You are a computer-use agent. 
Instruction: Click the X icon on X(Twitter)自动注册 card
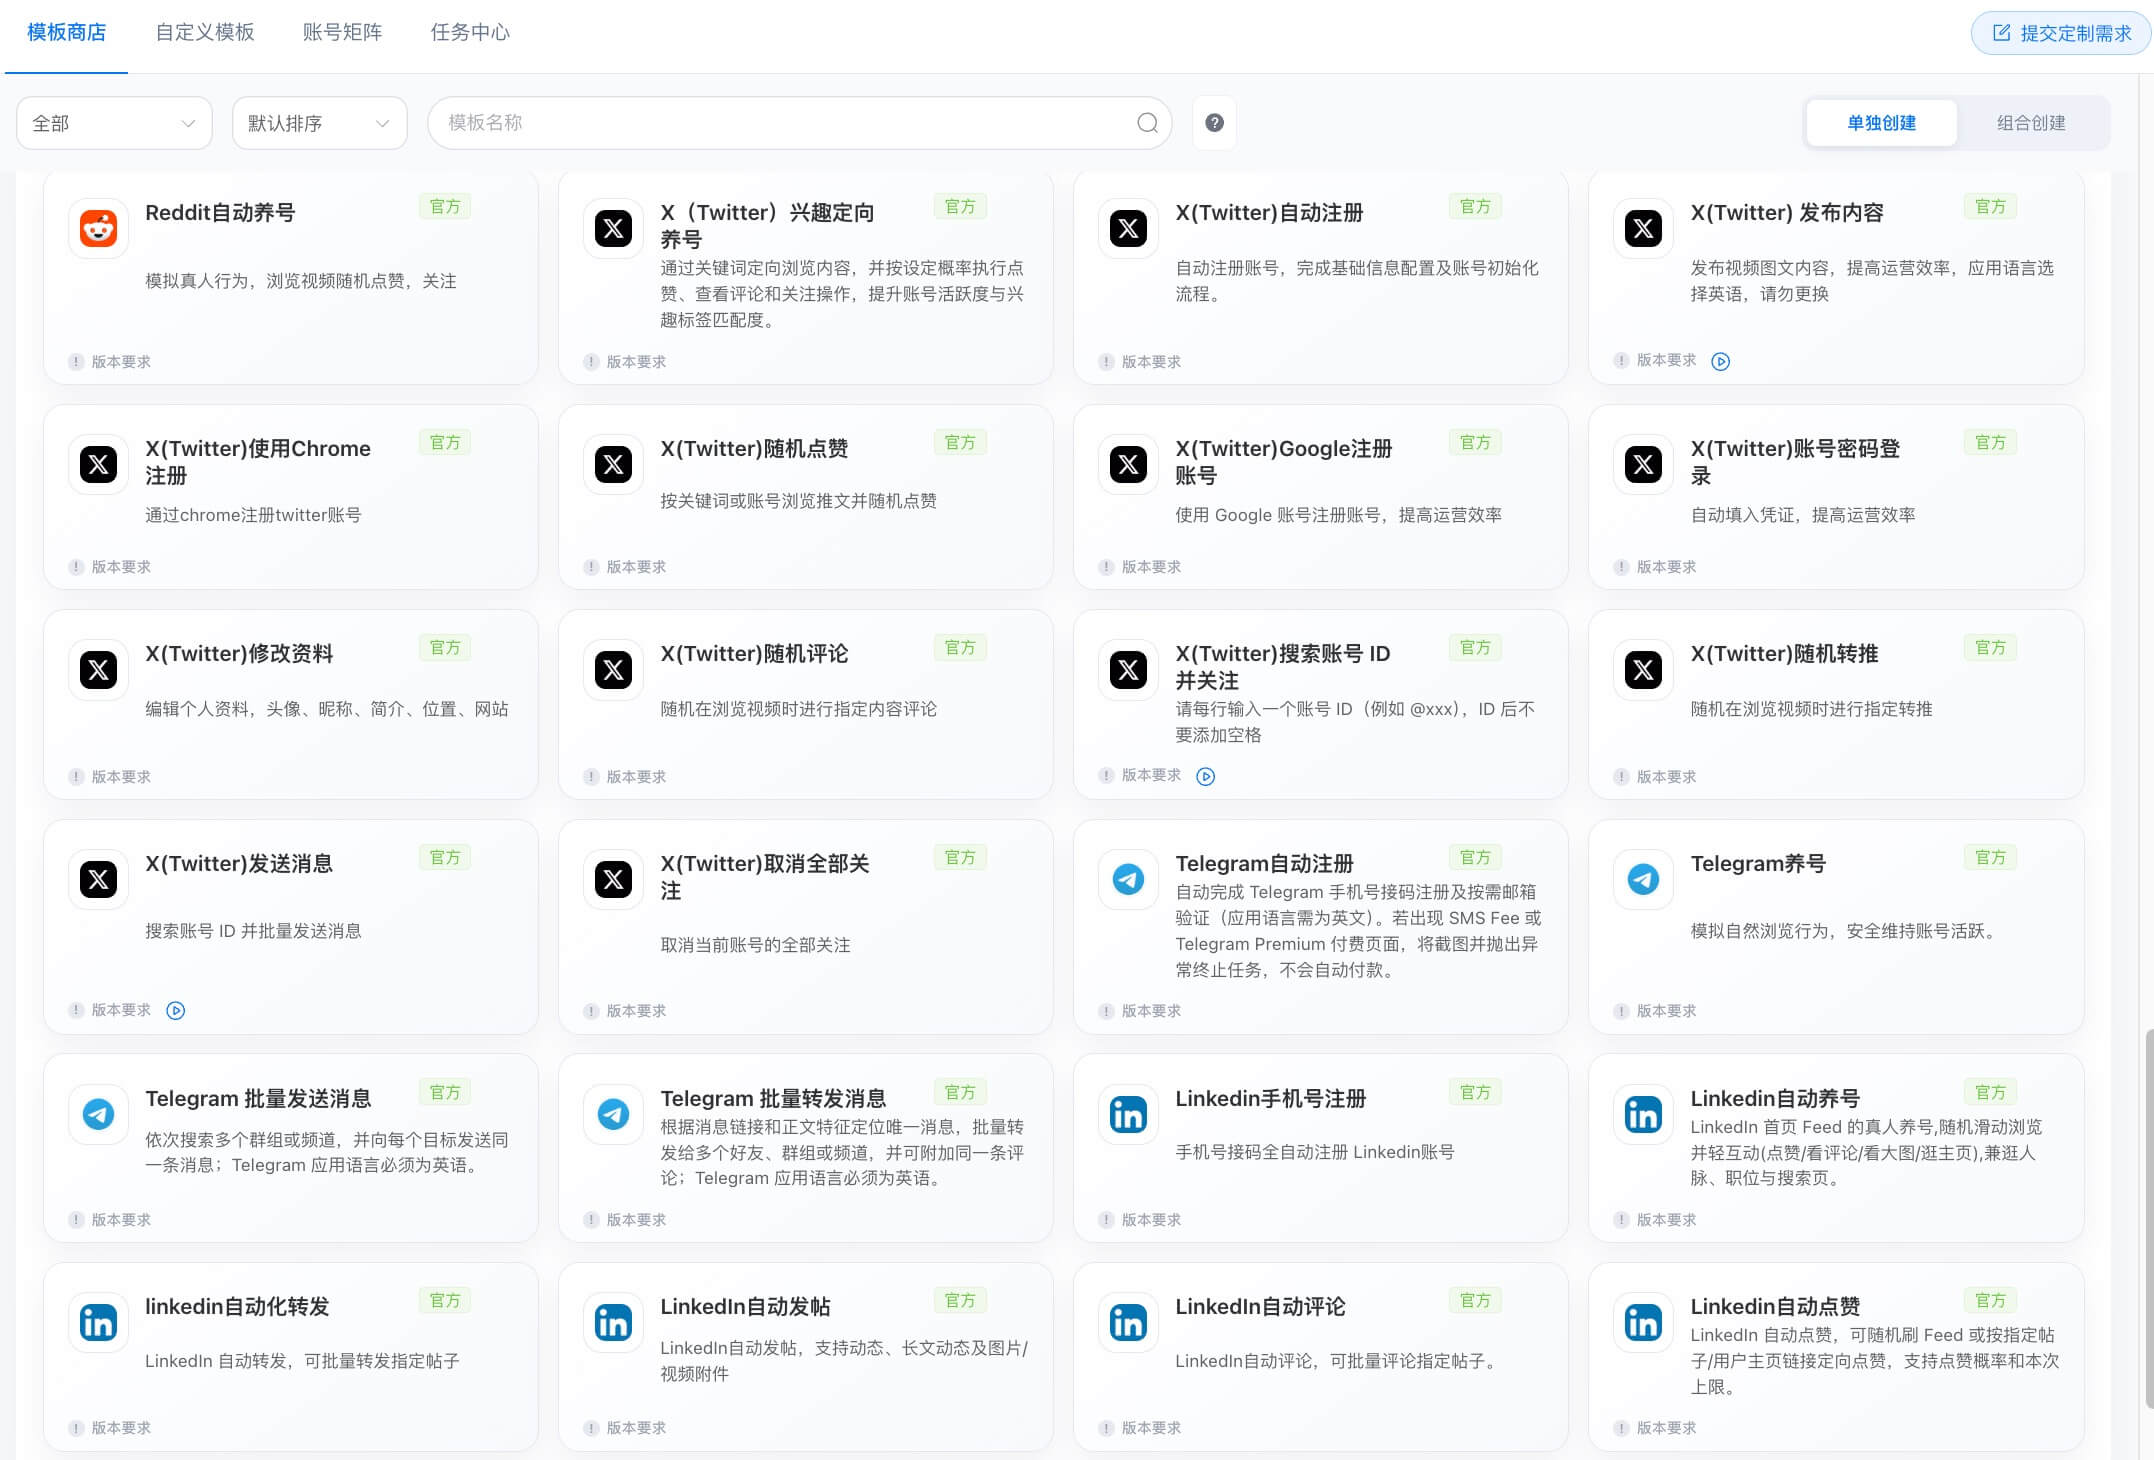1128,228
